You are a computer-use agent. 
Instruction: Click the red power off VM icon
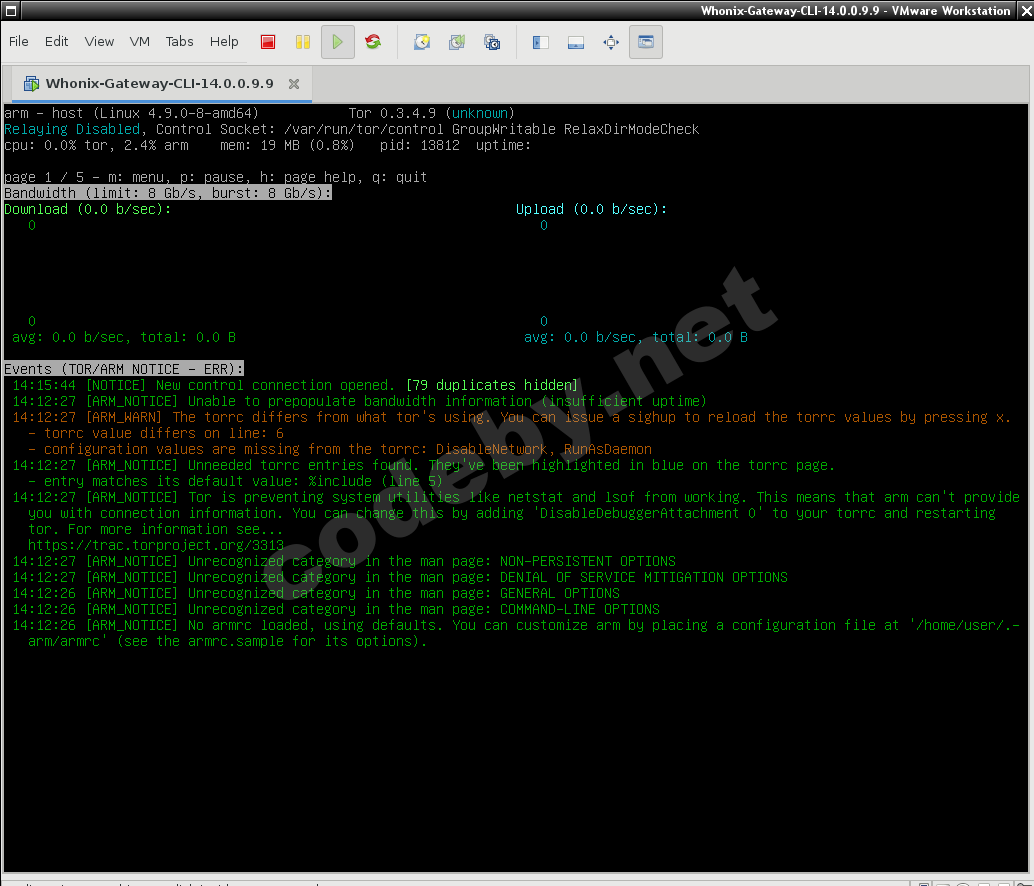[268, 42]
